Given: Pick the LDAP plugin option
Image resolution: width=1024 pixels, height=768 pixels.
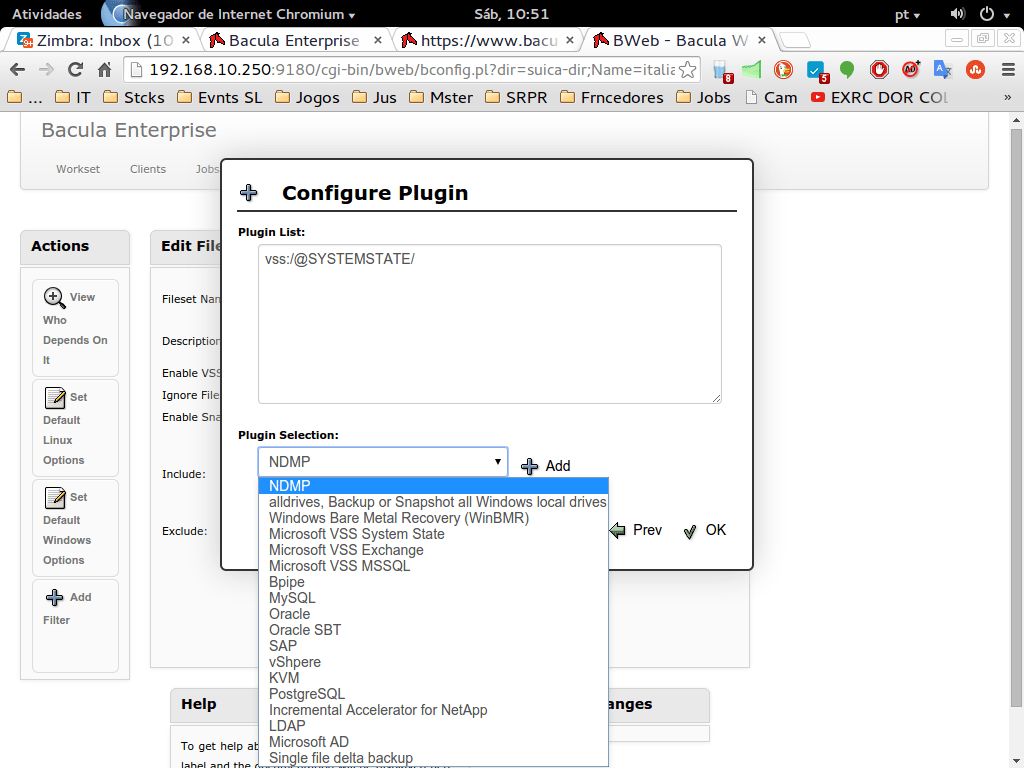Looking at the screenshot, I should coord(434,726).
